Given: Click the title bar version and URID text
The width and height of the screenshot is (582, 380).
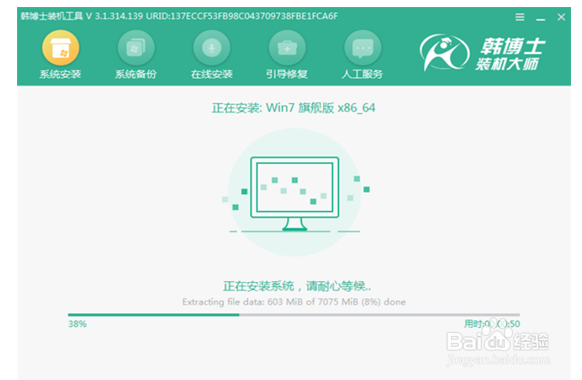Looking at the screenshot, I should (x=179, y=16).
